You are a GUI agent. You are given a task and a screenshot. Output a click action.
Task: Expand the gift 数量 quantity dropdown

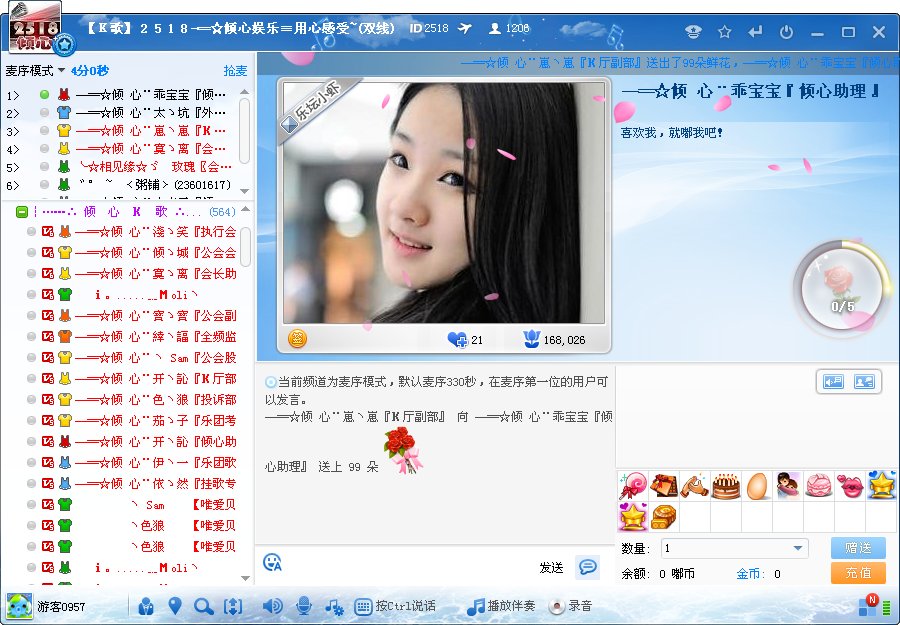pos(798,548)
